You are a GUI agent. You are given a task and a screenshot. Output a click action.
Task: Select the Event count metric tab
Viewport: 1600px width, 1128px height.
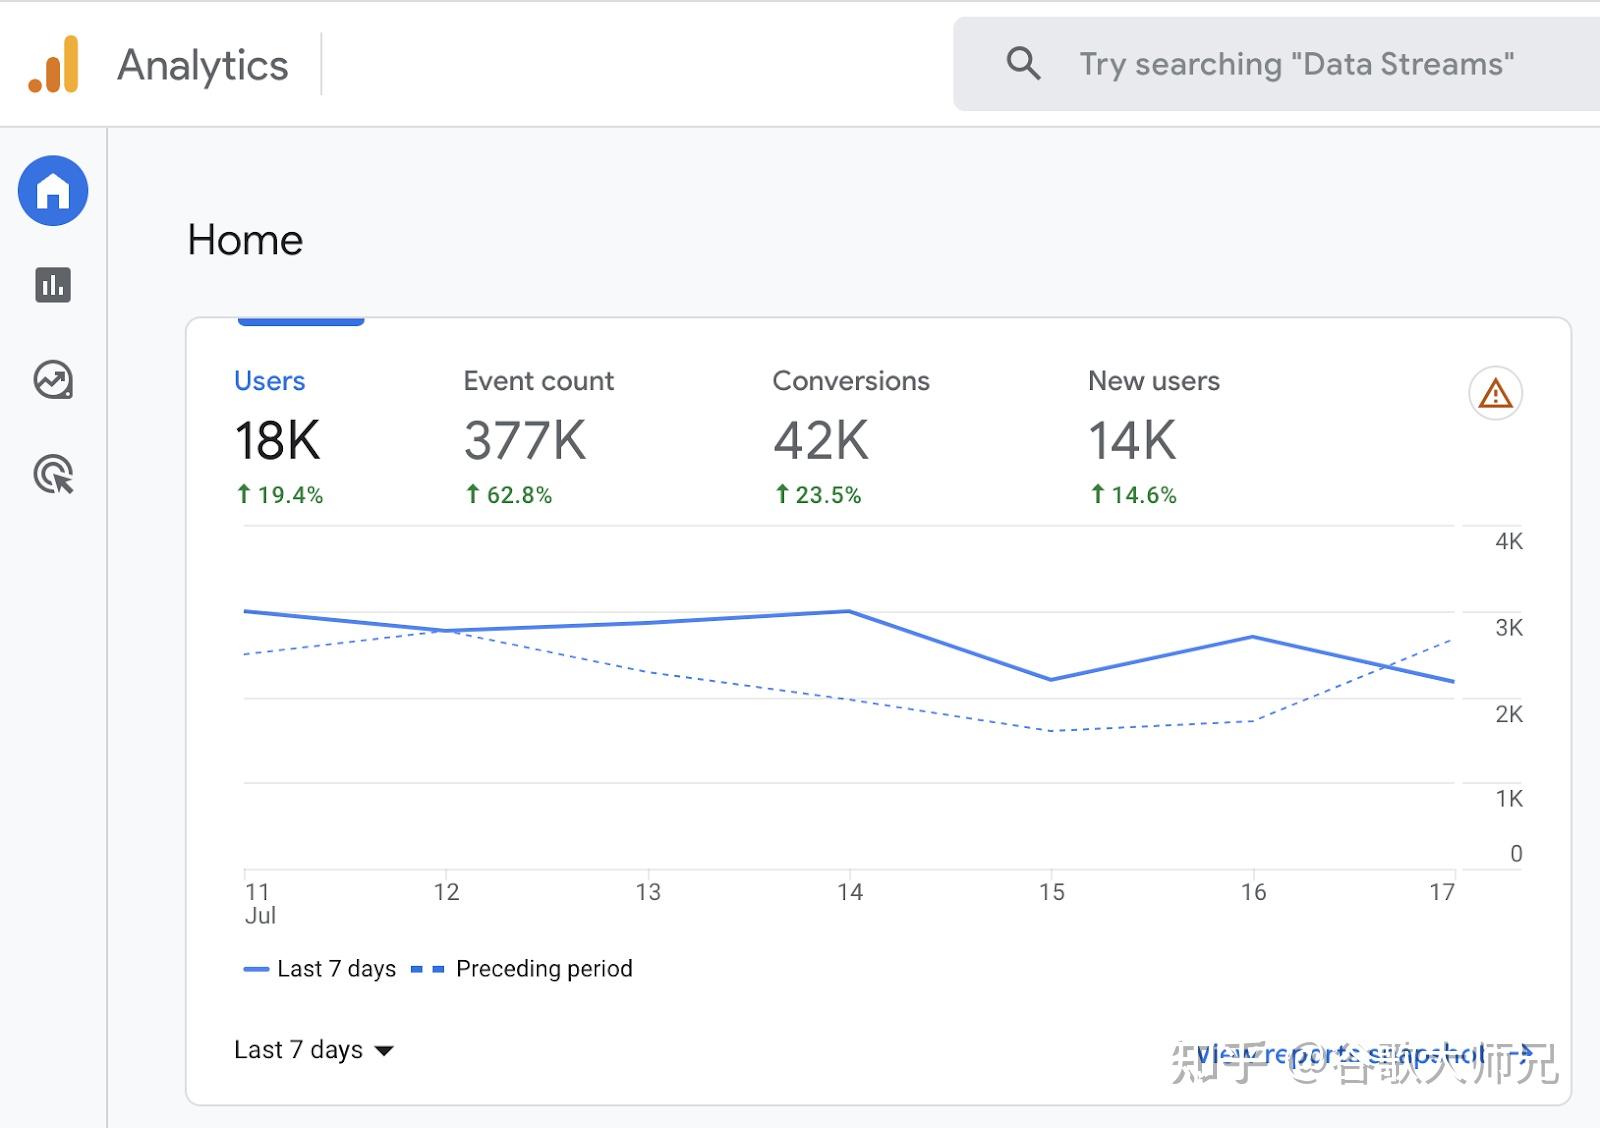[x=539, y=437]
